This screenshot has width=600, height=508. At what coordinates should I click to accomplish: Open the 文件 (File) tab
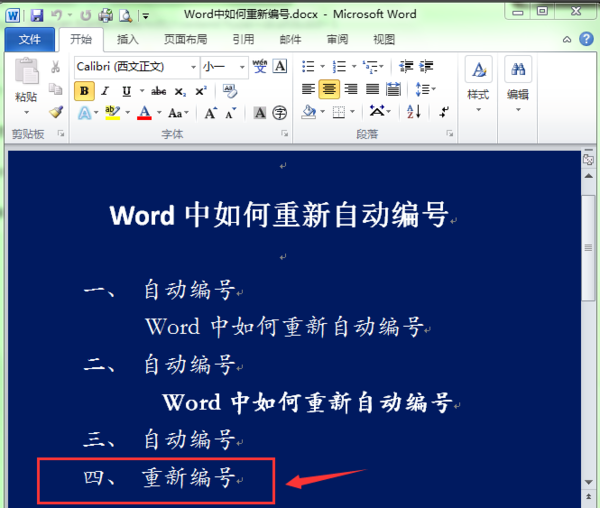click(29, 39)
